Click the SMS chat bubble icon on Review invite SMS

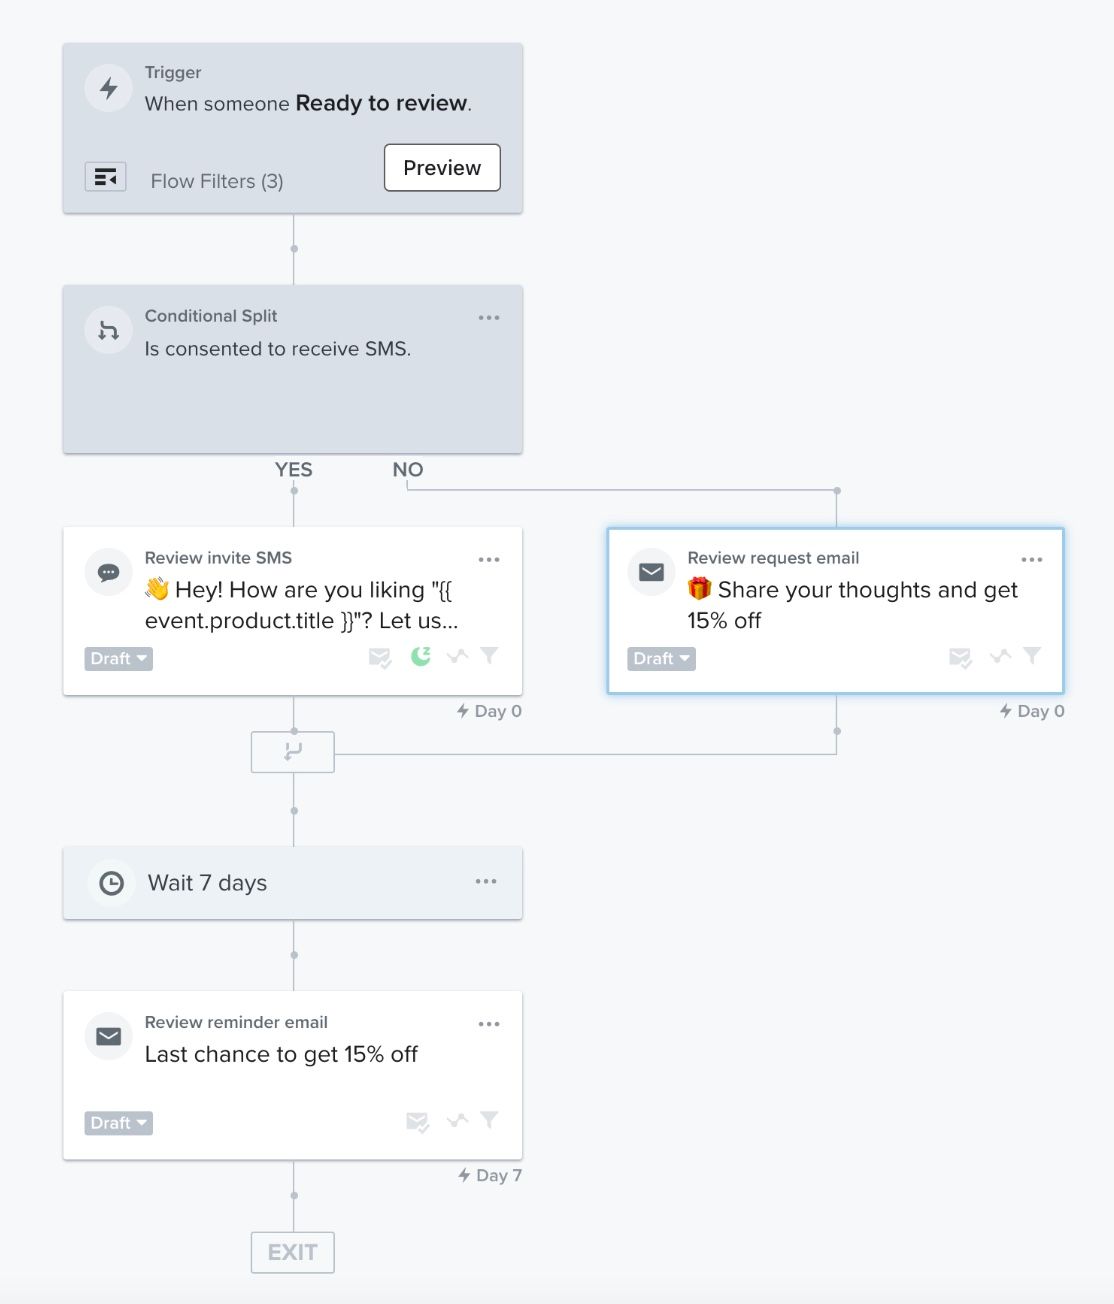pyautogui.click(x=107, y=572)
